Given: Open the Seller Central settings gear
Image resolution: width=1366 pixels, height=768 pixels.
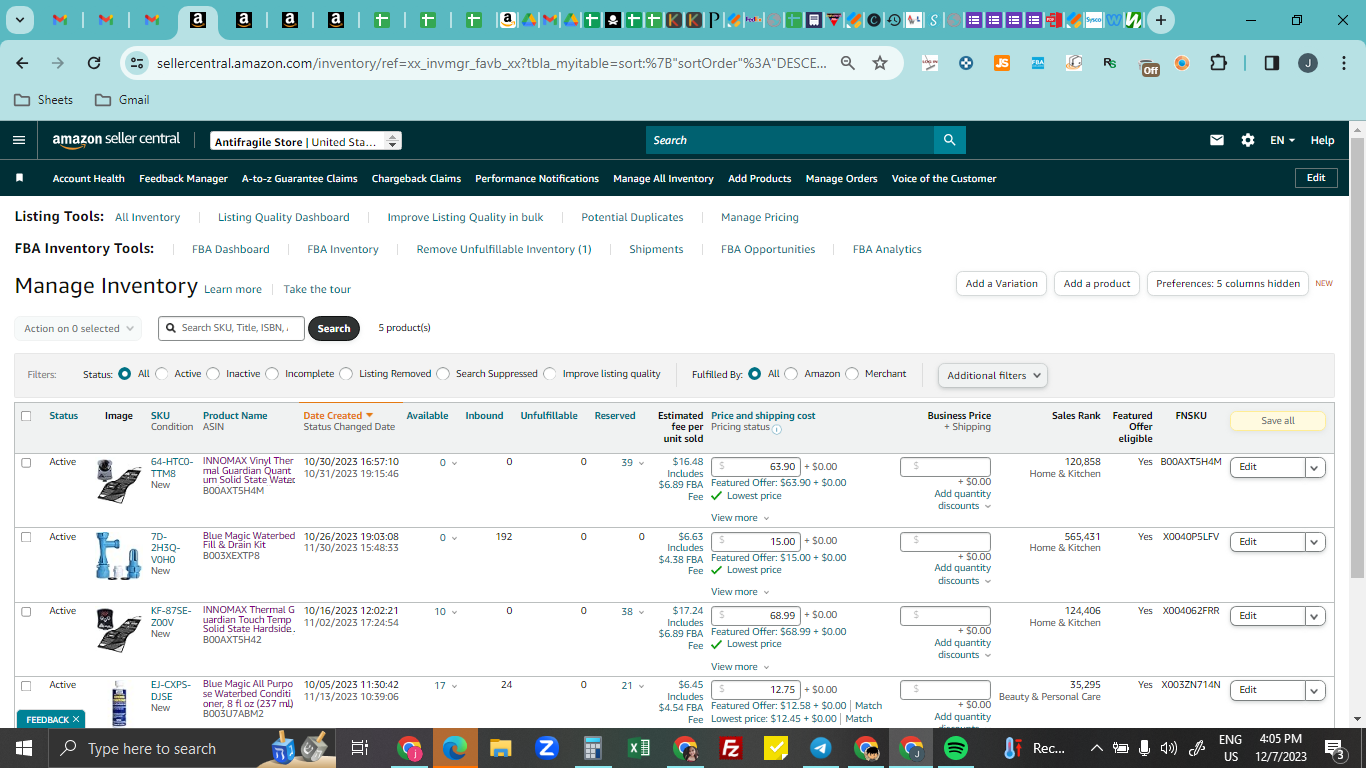Looking at the screenshot, I should [1248, 140].
